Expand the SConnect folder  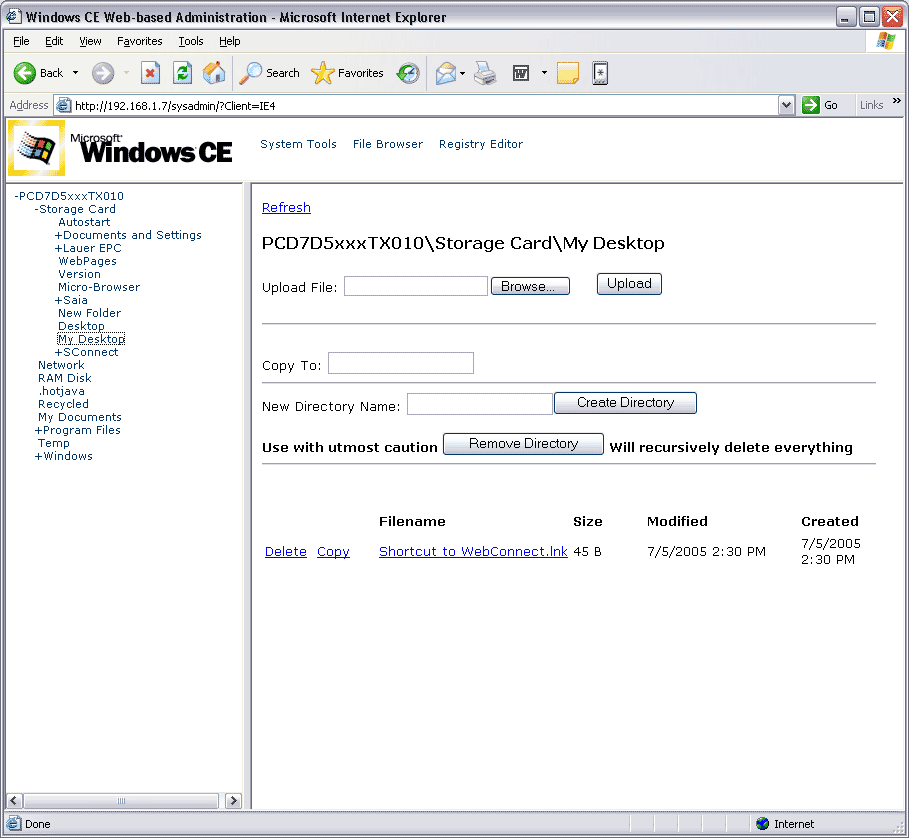(x=58, y=352)
